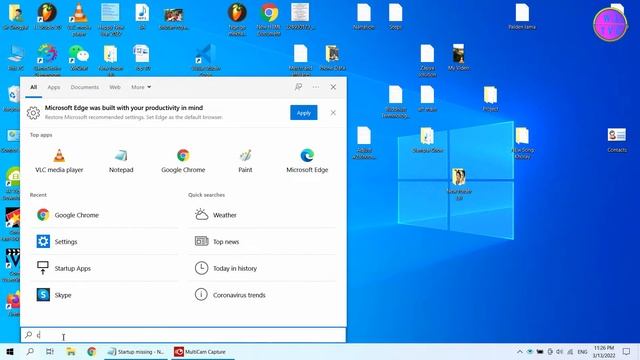Viewport: 640px width, 360px height.
Task: Close the search panel
Action: click(x=333, y=87)
